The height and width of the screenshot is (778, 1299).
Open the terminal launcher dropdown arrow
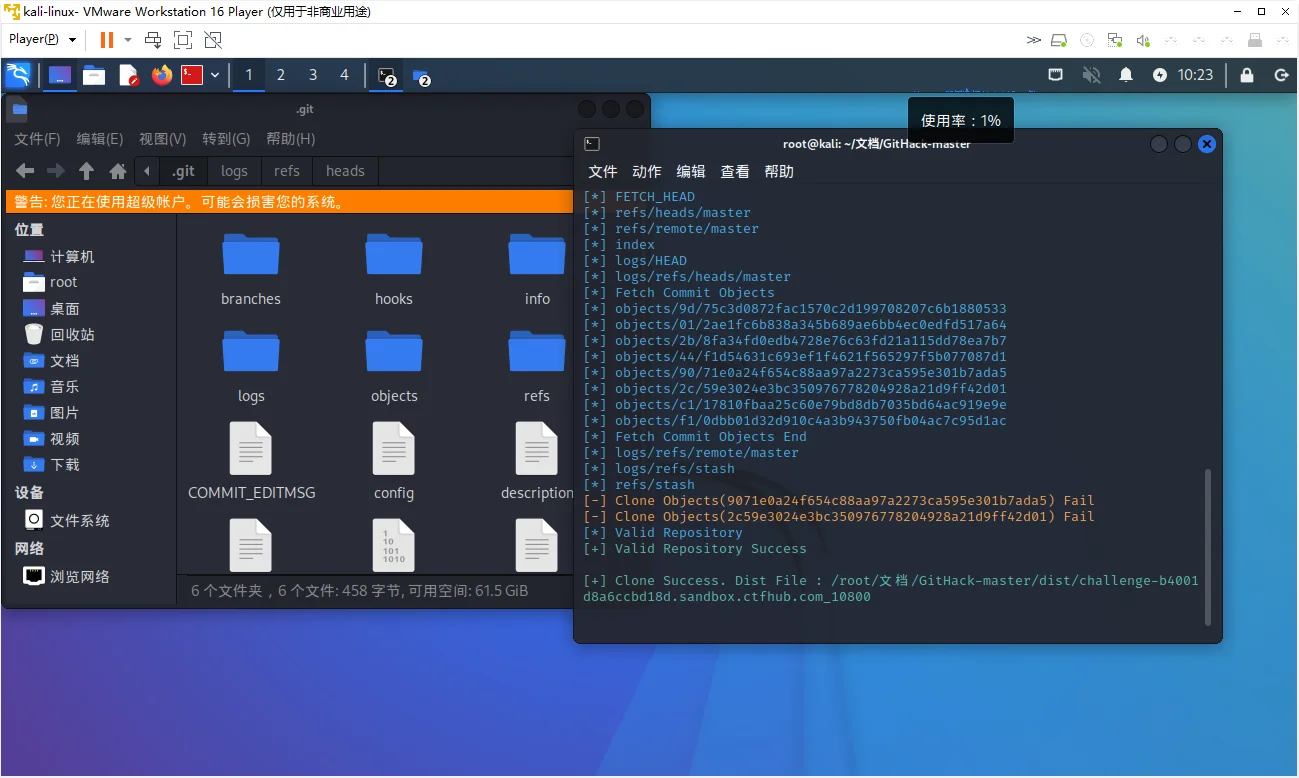point(214,75)
